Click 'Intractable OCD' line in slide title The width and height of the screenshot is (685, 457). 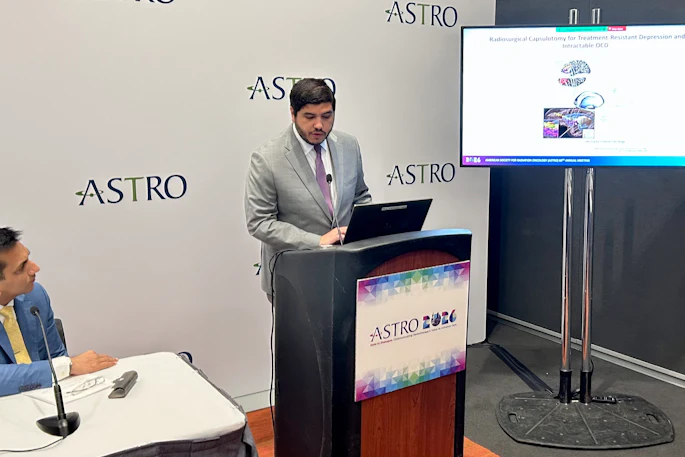click(x=585, y=45)
